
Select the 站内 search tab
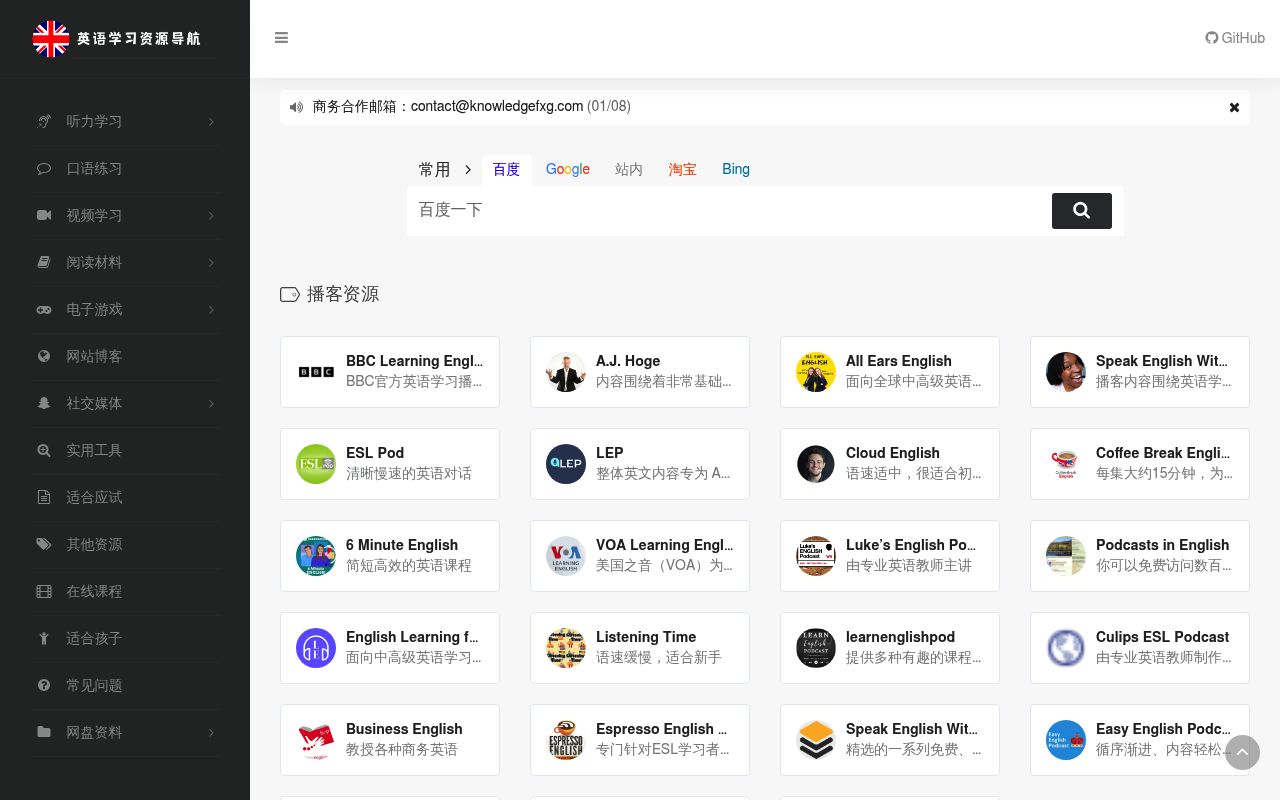[629, 170]
